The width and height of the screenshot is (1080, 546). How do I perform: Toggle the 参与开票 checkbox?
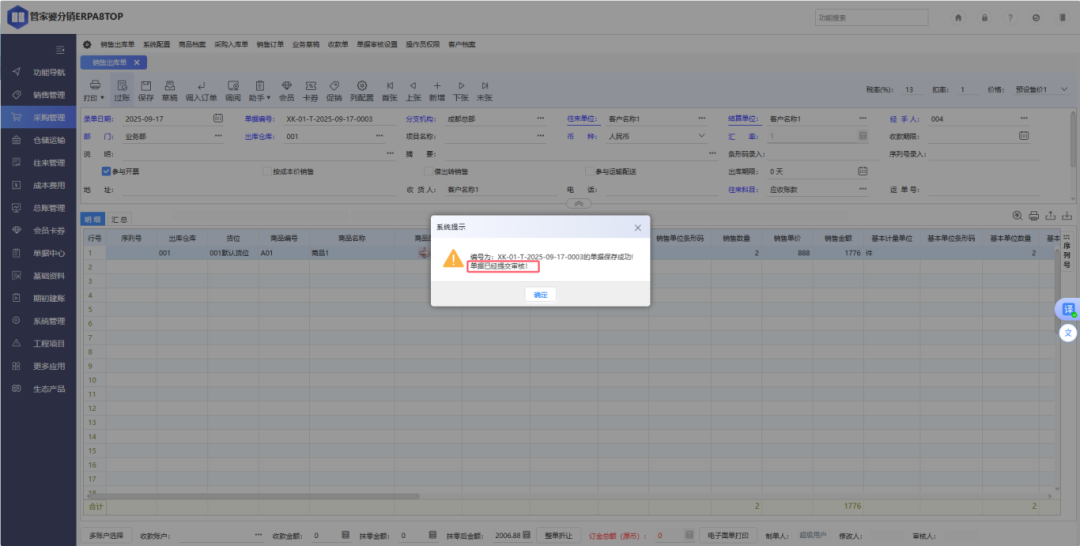(x=107, y=171)
